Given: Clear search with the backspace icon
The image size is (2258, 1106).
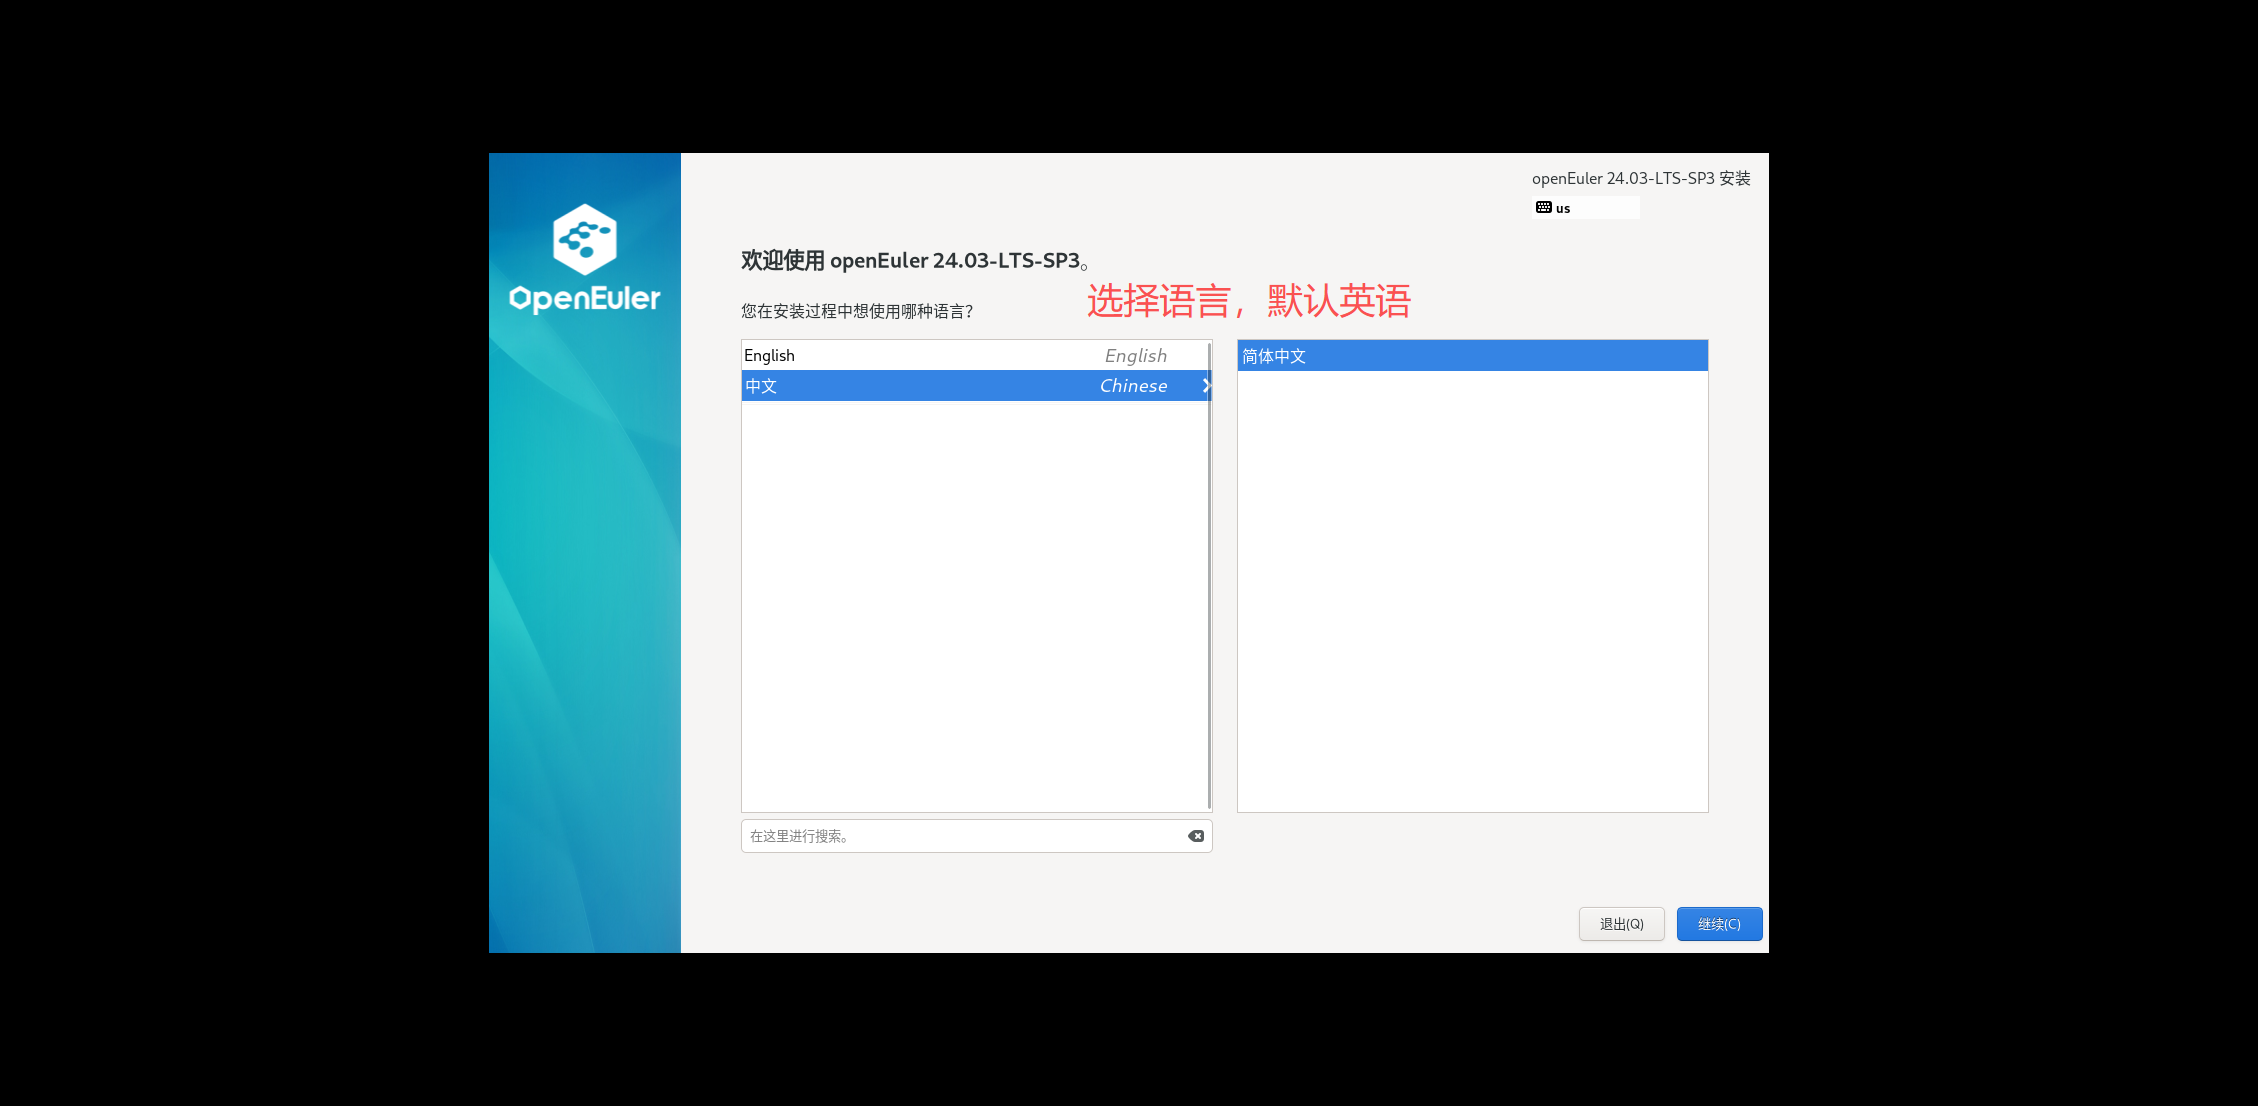Looking at the screenshot, I should (x=1195, y=836).
